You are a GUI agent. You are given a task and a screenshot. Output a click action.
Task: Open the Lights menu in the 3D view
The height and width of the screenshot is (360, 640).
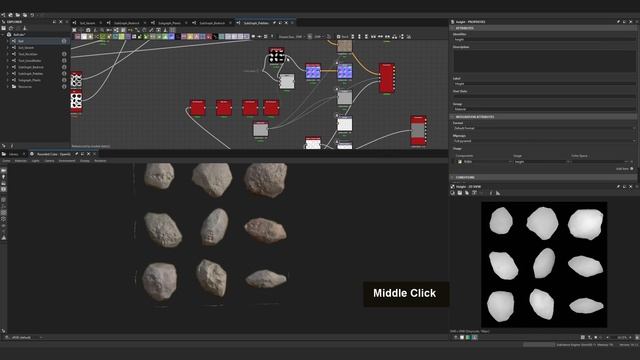(x=36, y=161)
